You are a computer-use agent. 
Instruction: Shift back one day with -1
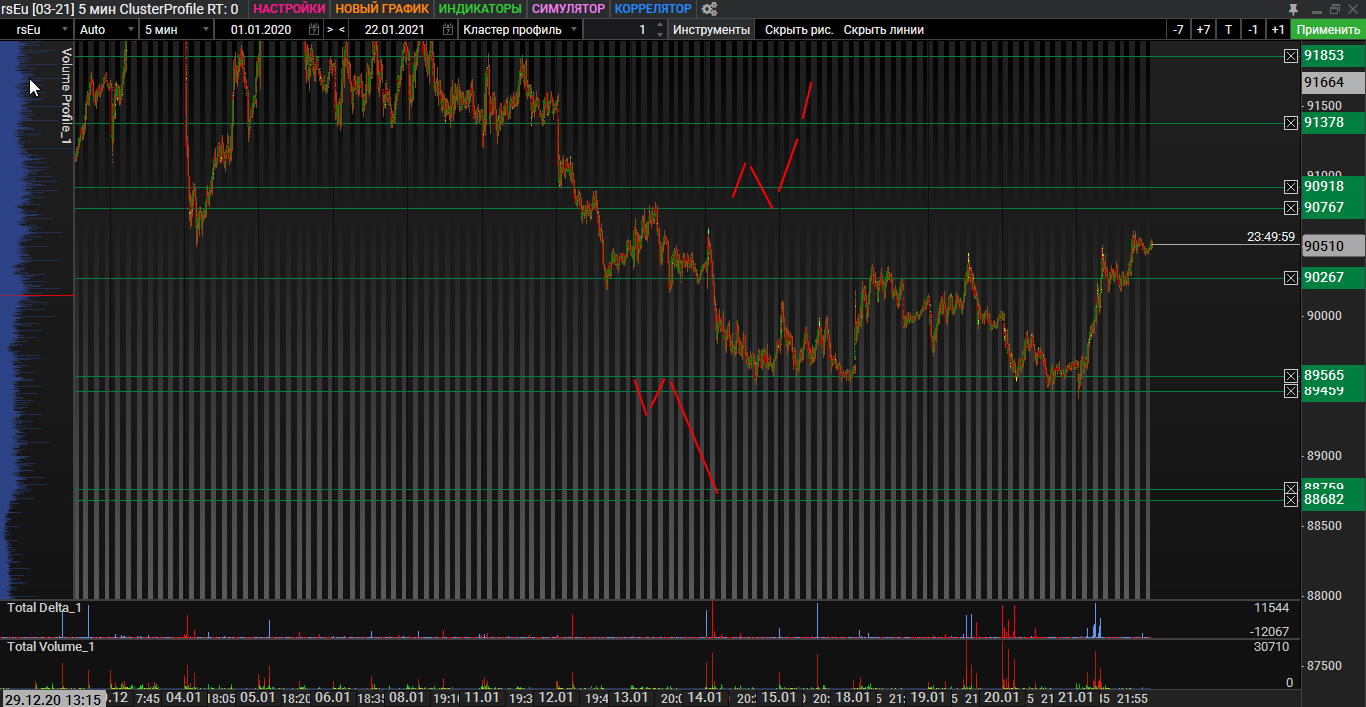click(x=1253, y=30)
